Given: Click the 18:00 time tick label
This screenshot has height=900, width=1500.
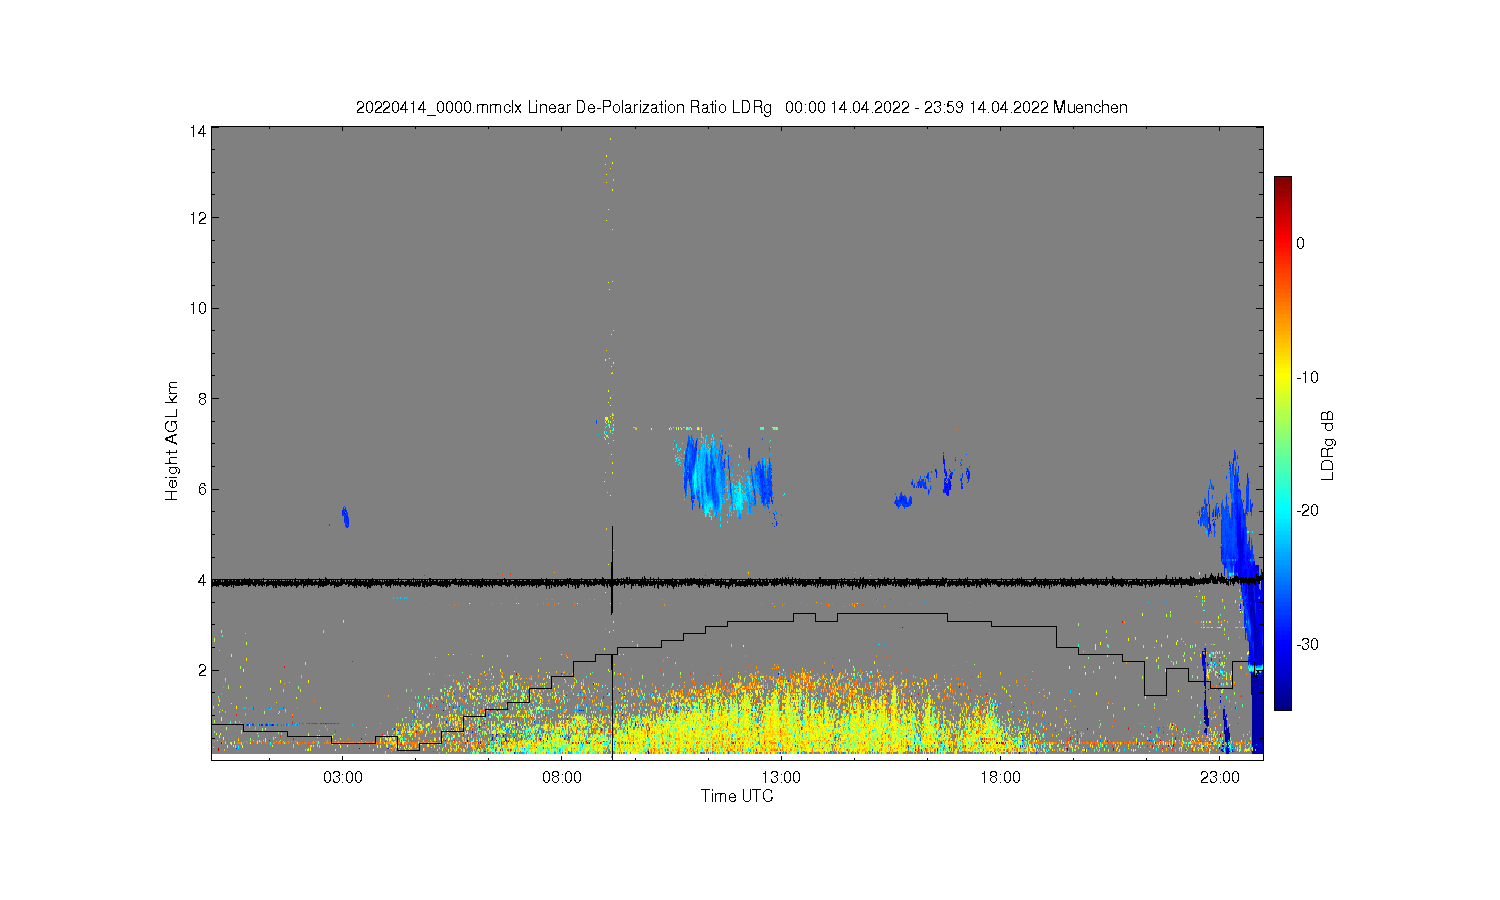Looking at the screenshot, I should (x=1000, y=778).
